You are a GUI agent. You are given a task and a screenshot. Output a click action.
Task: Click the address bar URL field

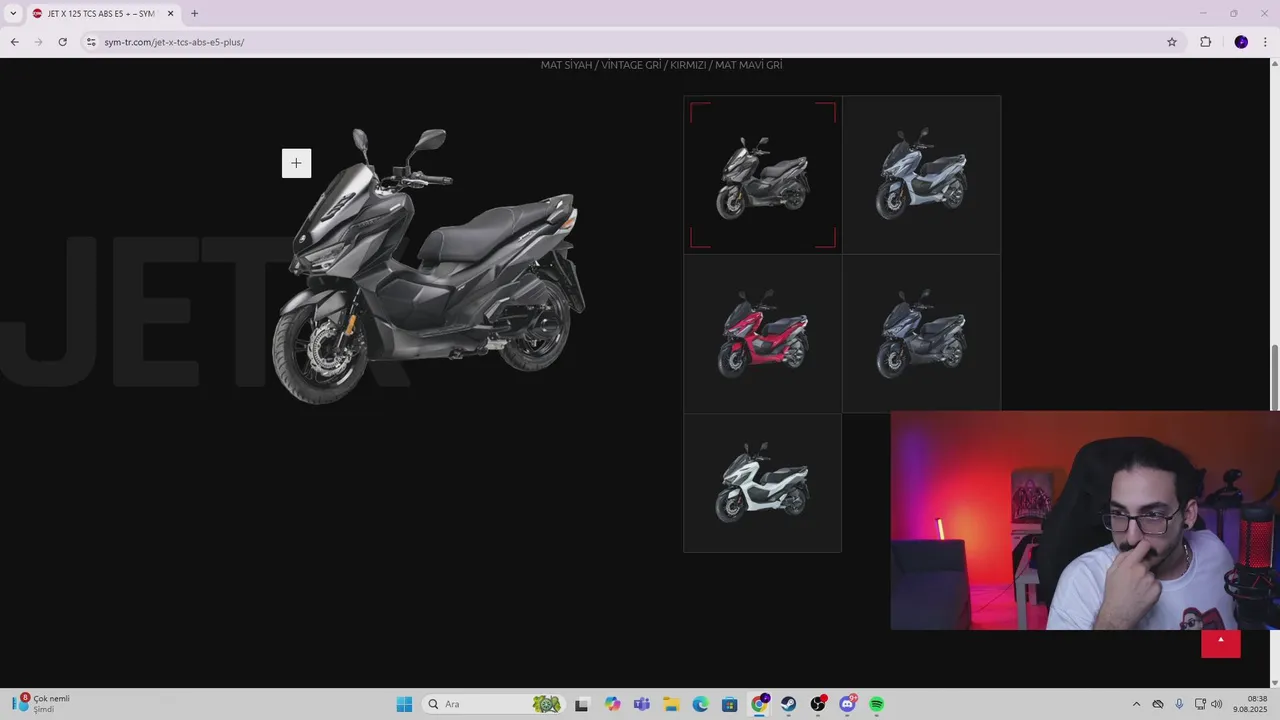pos(630,42)
